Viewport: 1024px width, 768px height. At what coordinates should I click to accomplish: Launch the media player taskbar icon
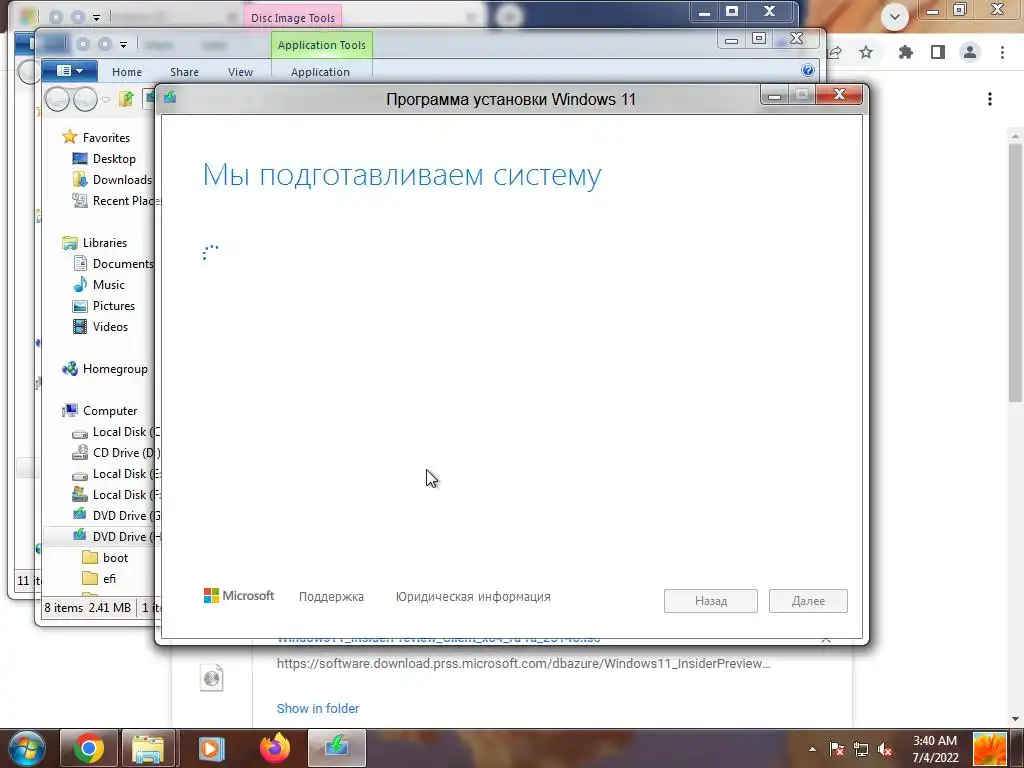tap(211, 748)
